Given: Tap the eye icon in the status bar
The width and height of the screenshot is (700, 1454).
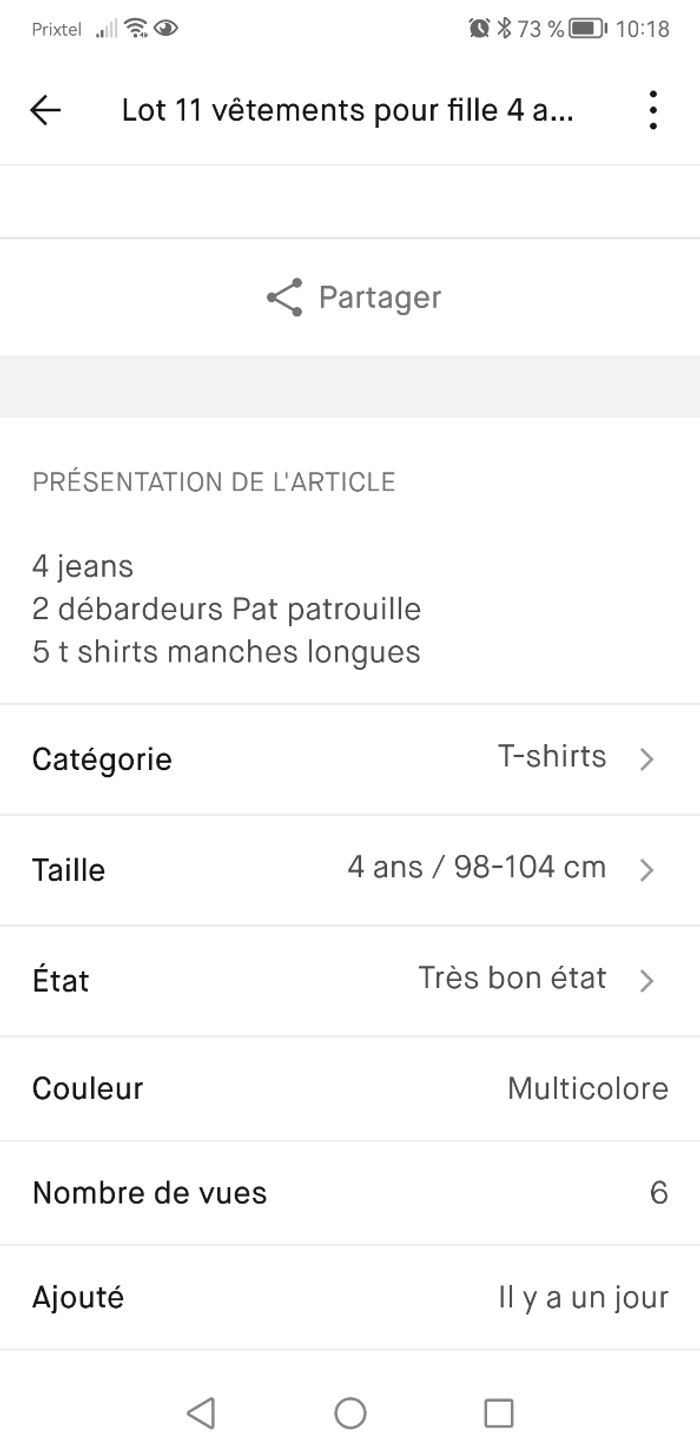Looking at the screenshot, I should (x=166, y=29).
